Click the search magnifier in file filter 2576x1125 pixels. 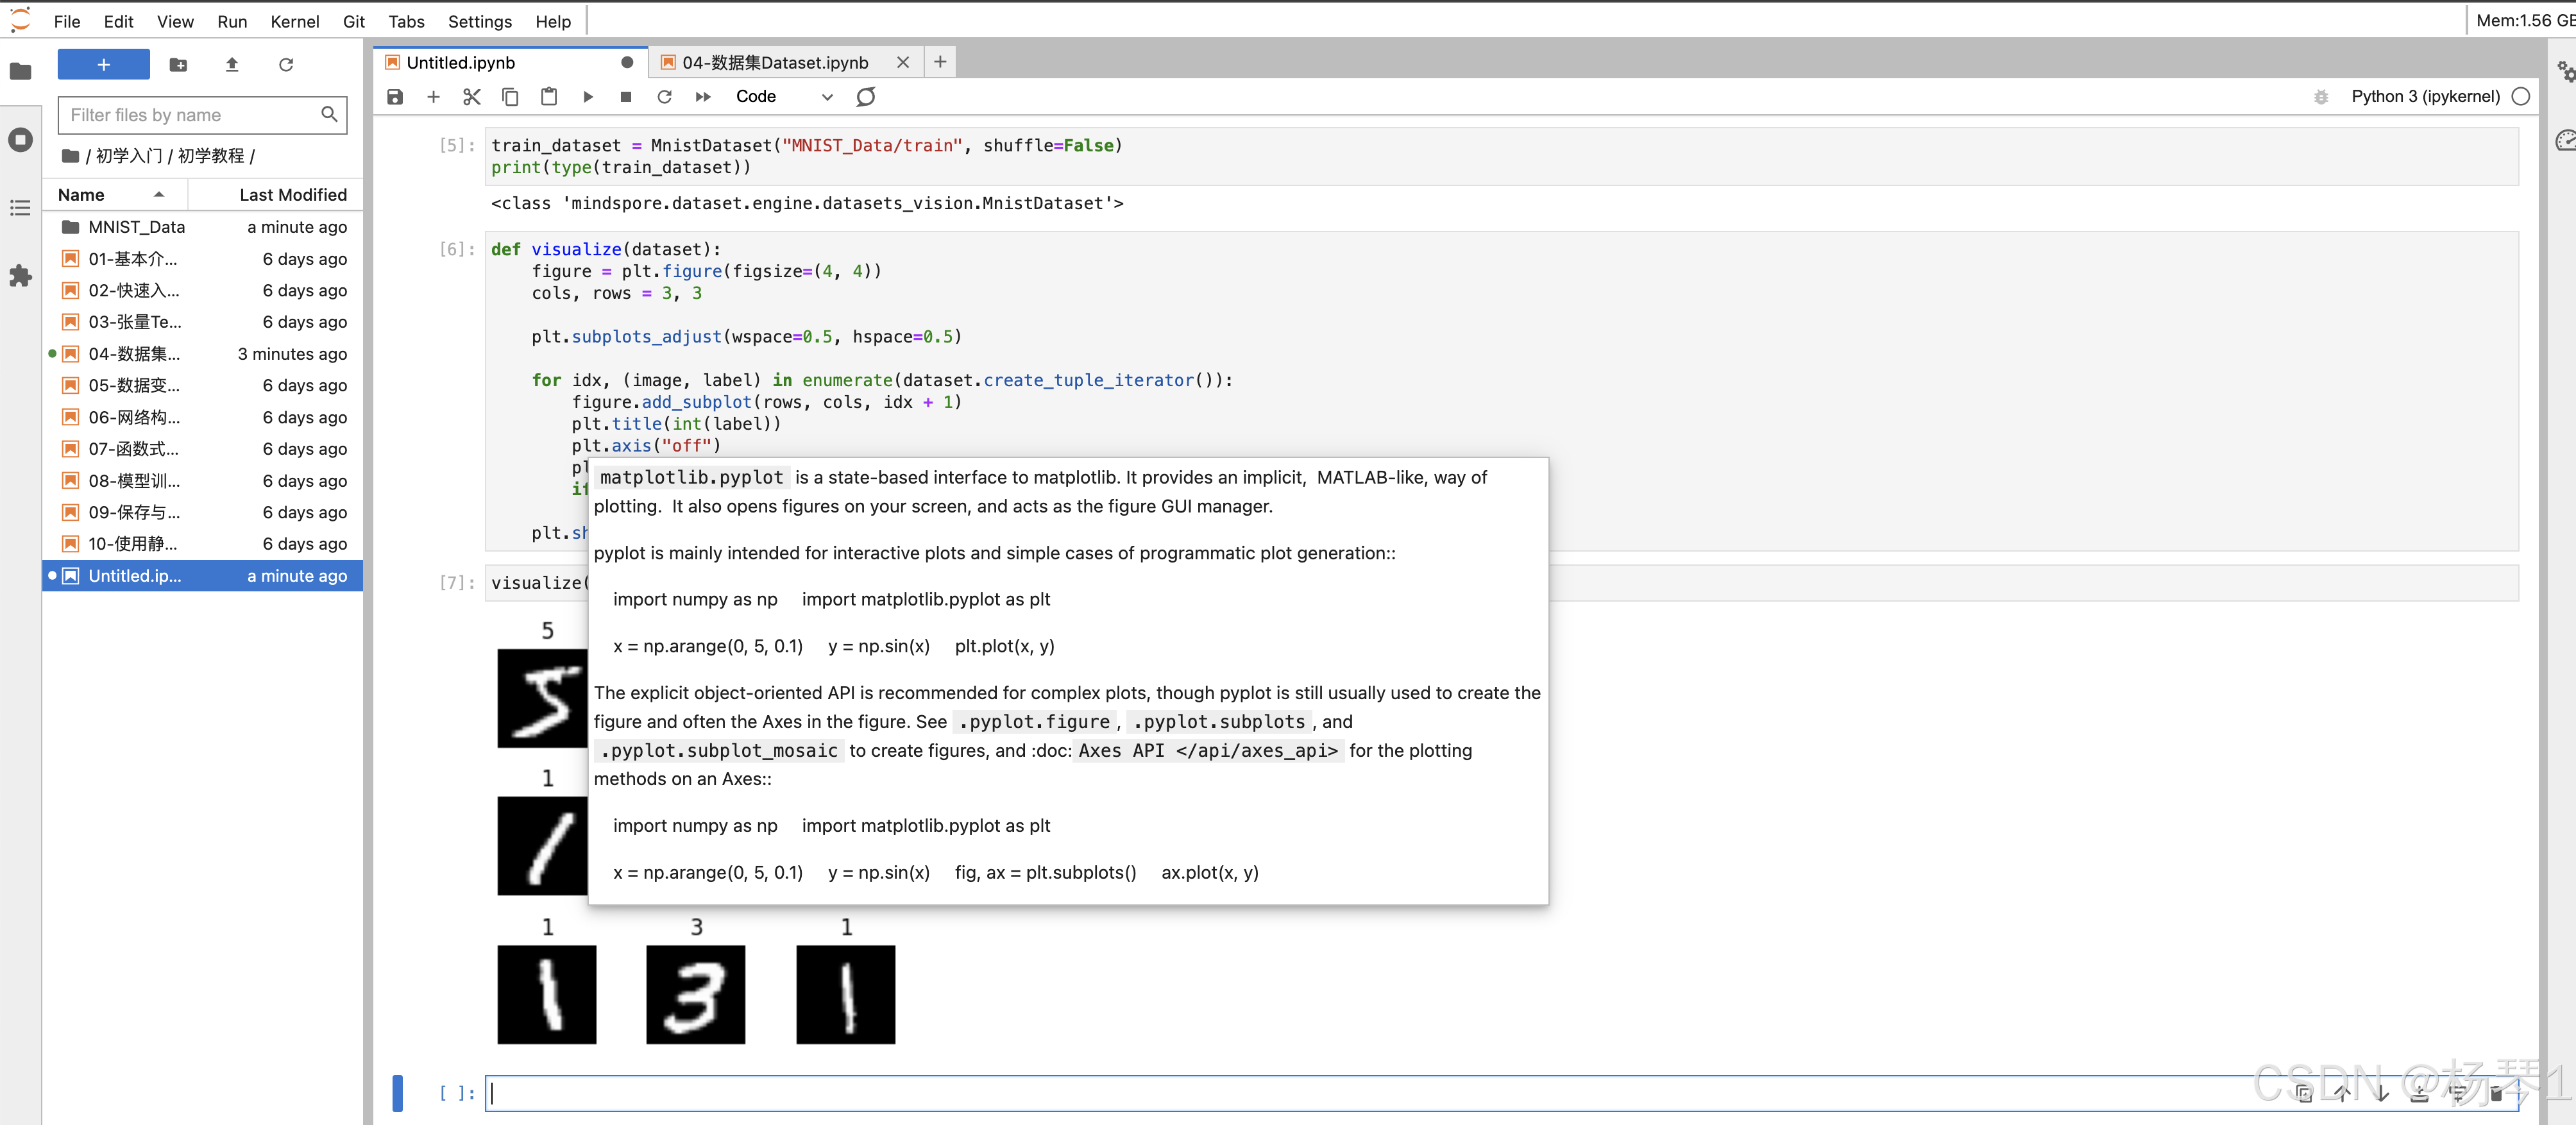coord(329,115)
